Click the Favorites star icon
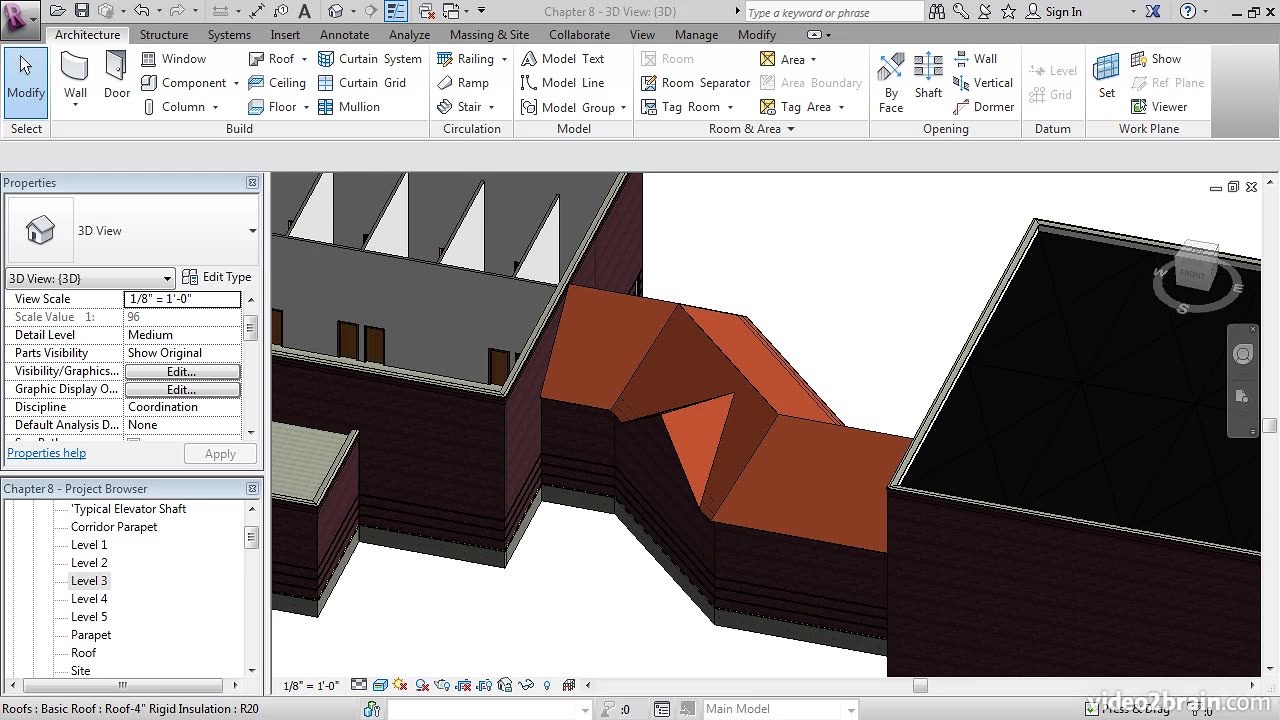The width and height of the screenshot is (1280, 720). pyautogui.click(x=1008, y=11)
